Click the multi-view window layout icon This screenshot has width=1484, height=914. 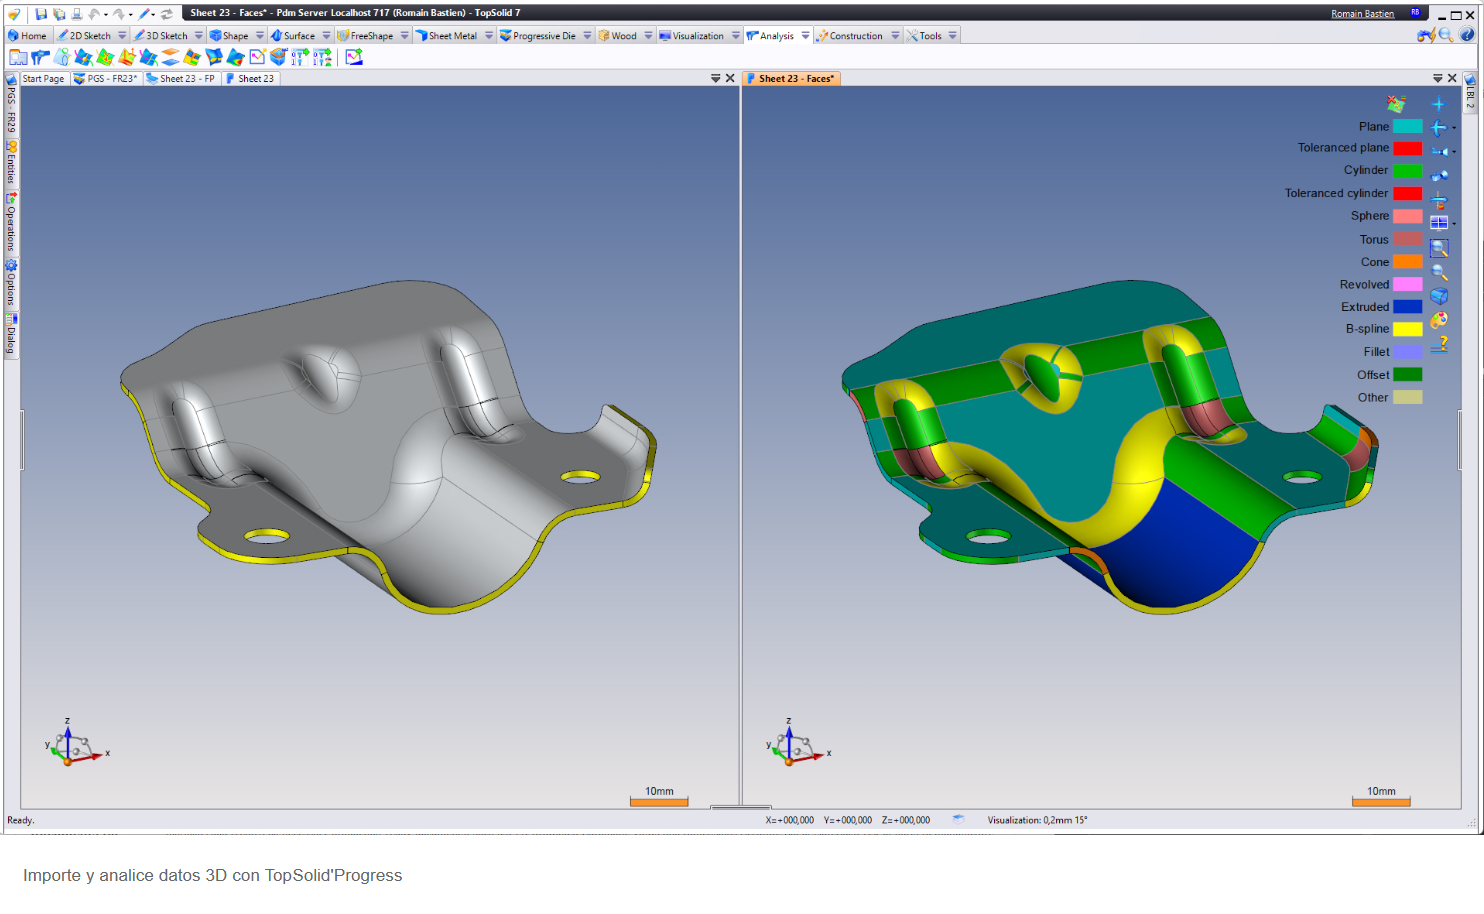(1439, 223)
